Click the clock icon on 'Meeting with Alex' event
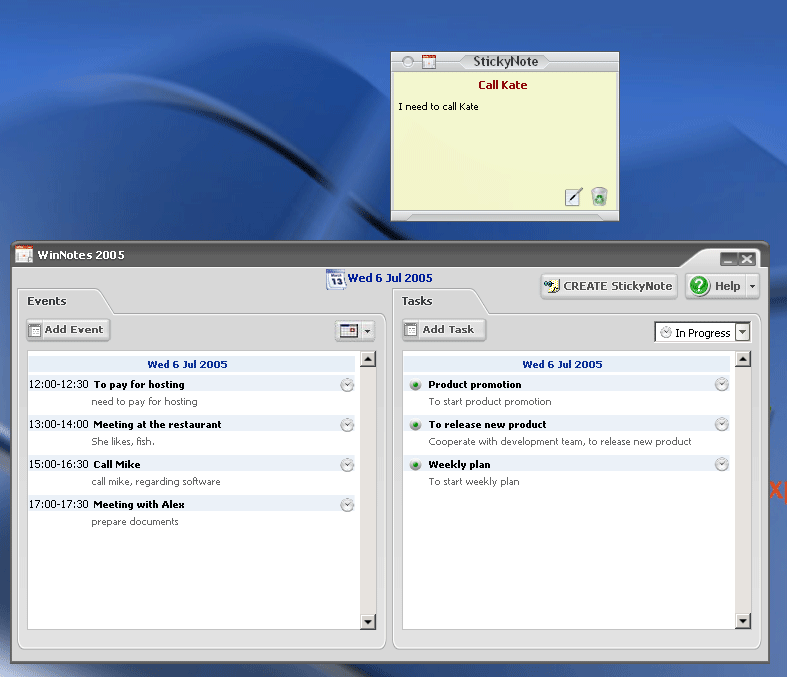Image resolution: width=787 pixels, height=677 pixels. [x=347, y=505]
